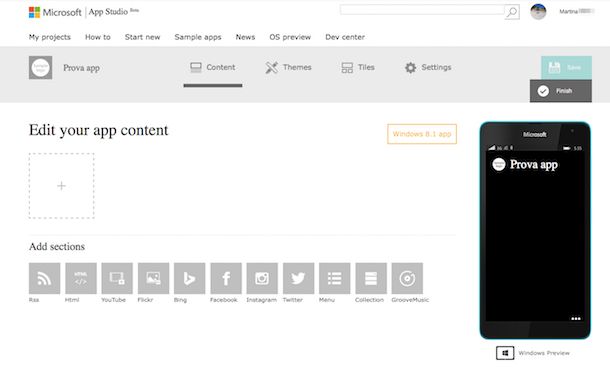The height and width of the screenshot is (378, 610).
Task: Open the user profile avatar
Action: [x=538, y=11]
